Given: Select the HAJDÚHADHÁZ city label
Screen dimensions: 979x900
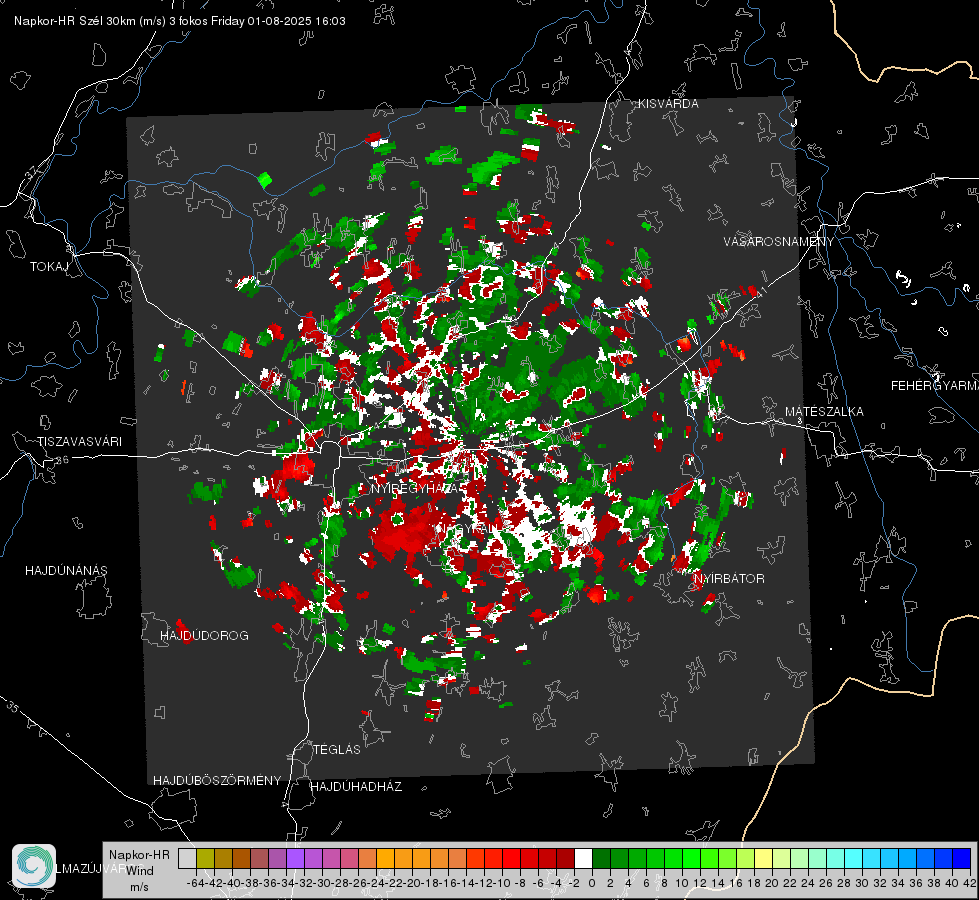Looking at the screenshot, I should point(356,786).
